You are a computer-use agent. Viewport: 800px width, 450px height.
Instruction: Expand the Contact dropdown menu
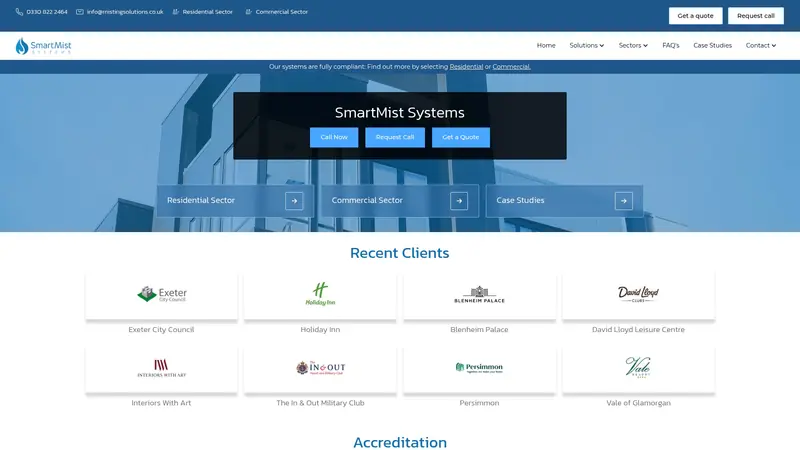(761, 45)
